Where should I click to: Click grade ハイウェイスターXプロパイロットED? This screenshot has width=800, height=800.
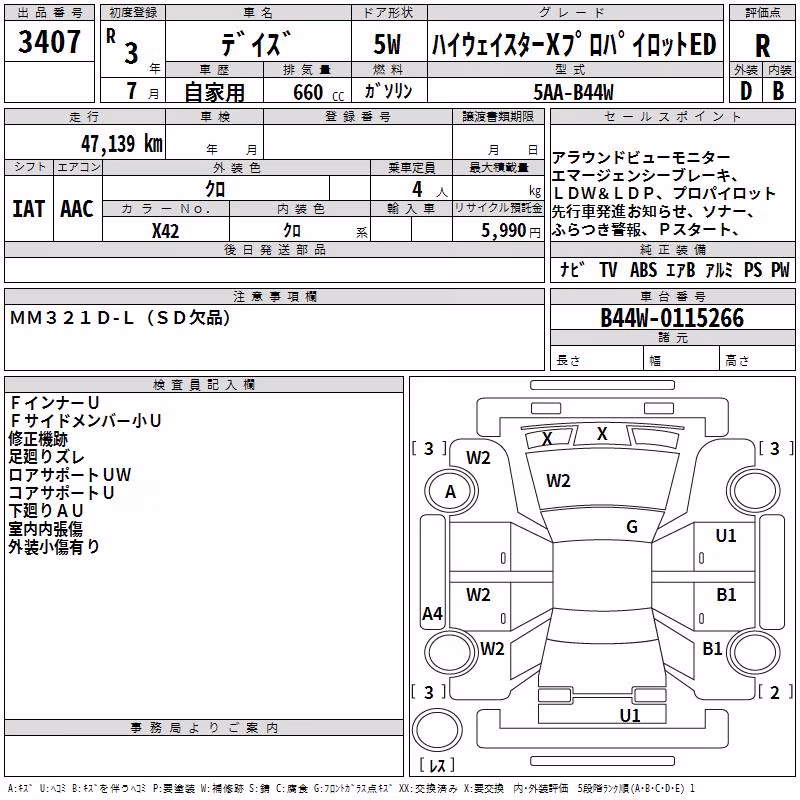coord(574,44)
